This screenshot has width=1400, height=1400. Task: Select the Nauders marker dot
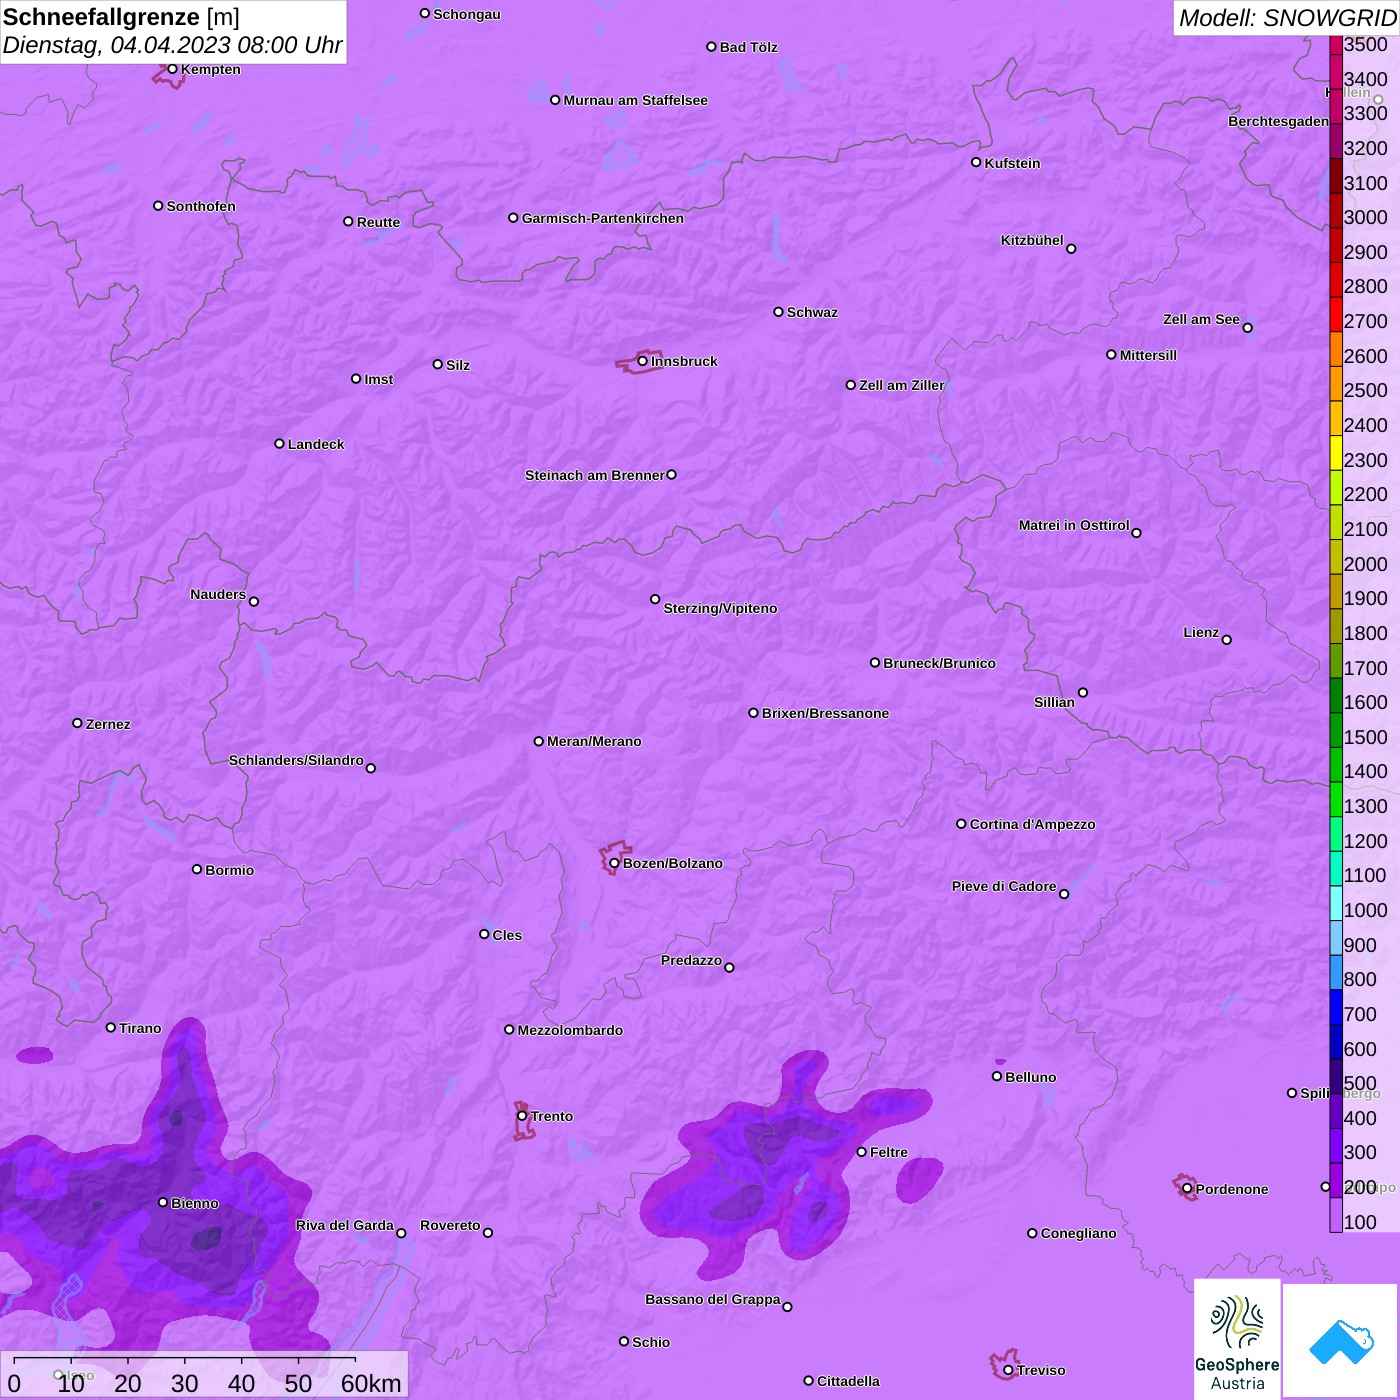tap(254, 601)
